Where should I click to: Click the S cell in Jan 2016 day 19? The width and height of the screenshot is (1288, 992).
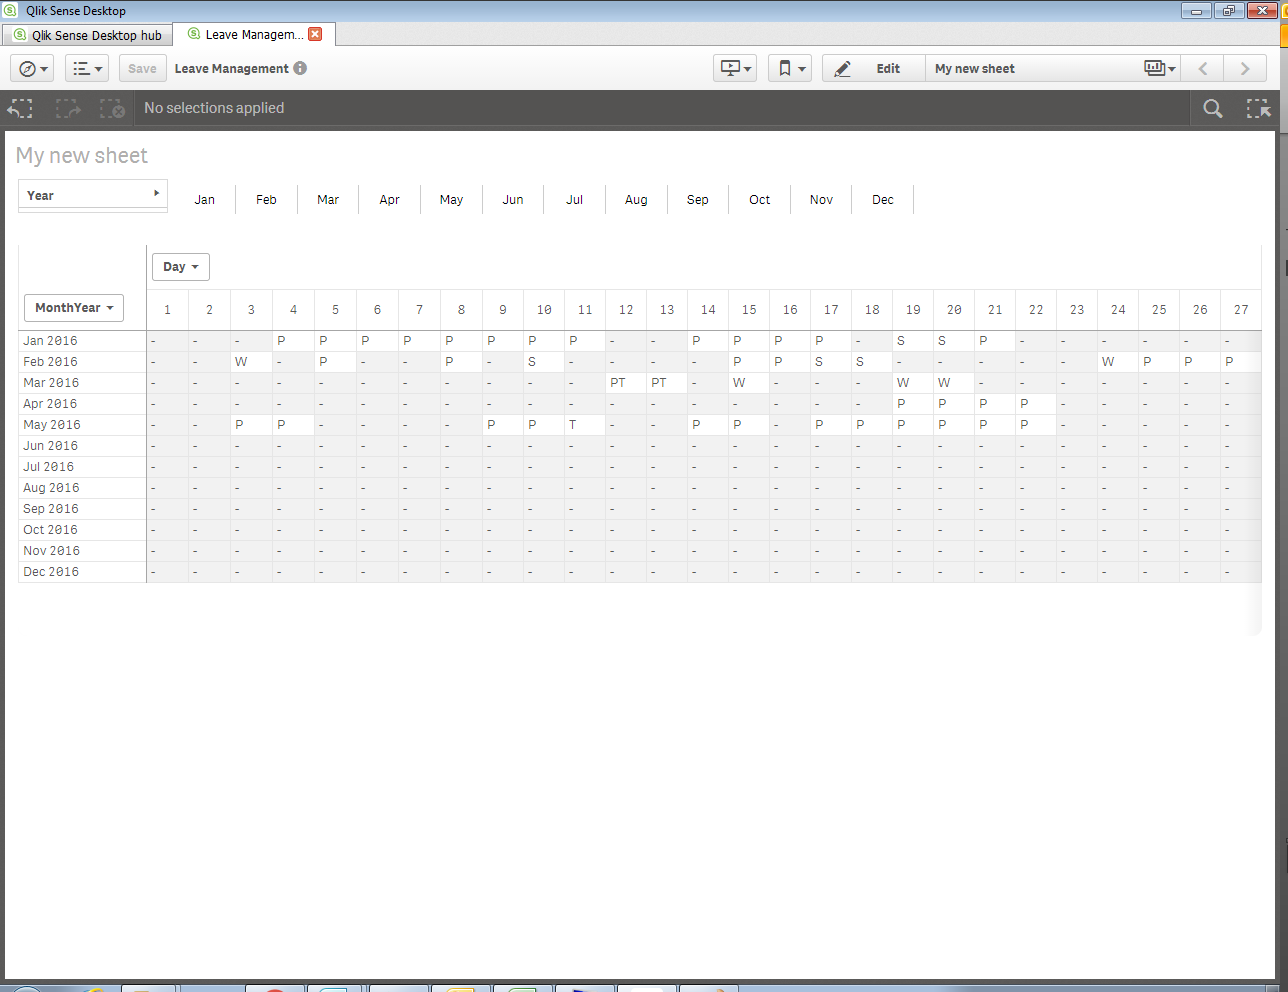coord(913,341)
